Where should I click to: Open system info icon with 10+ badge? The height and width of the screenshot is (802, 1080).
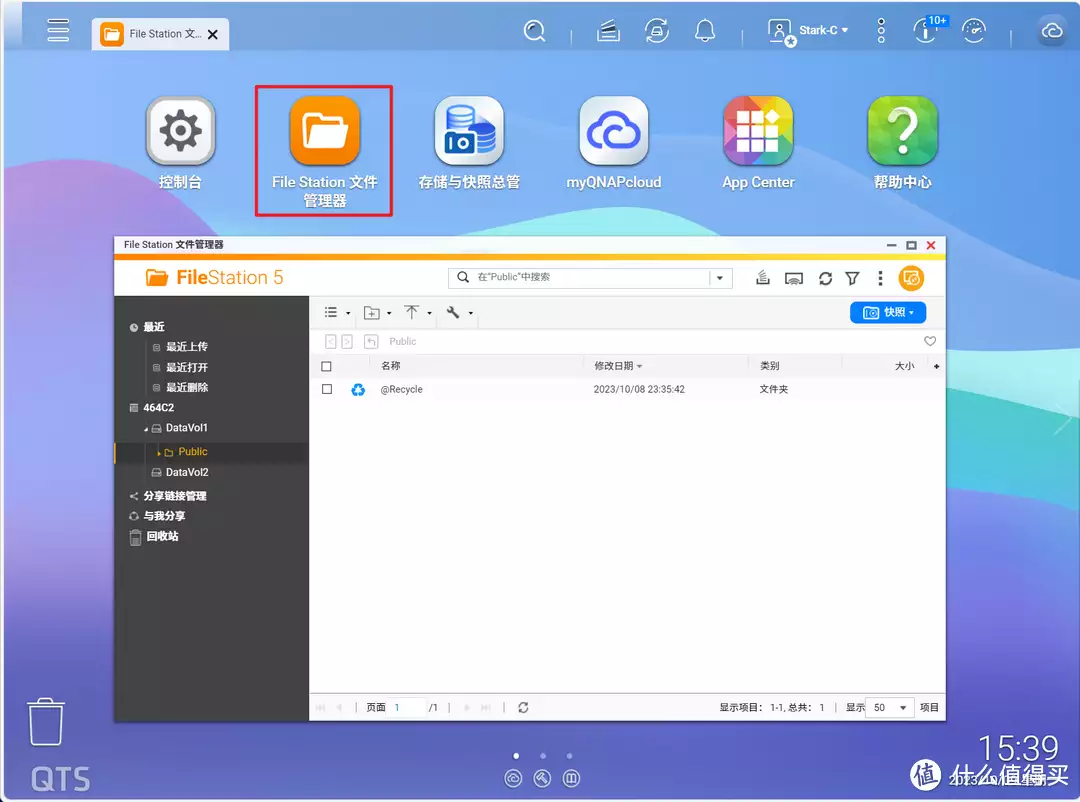[928, 30]
